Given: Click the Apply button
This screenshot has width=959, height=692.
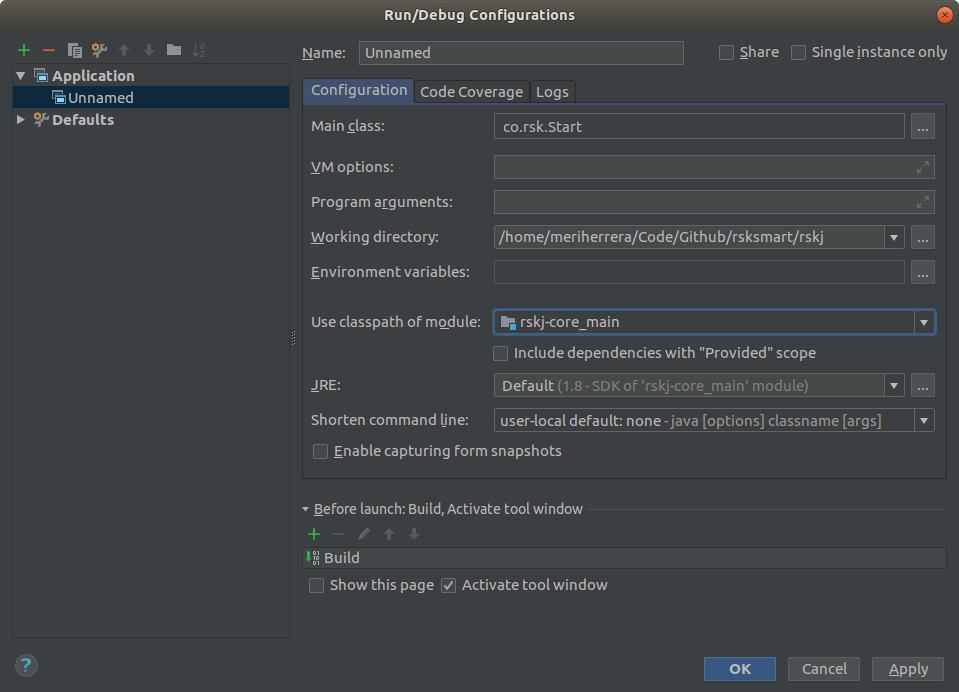Looking at the screenshot, I should click(x=908, y=669).
